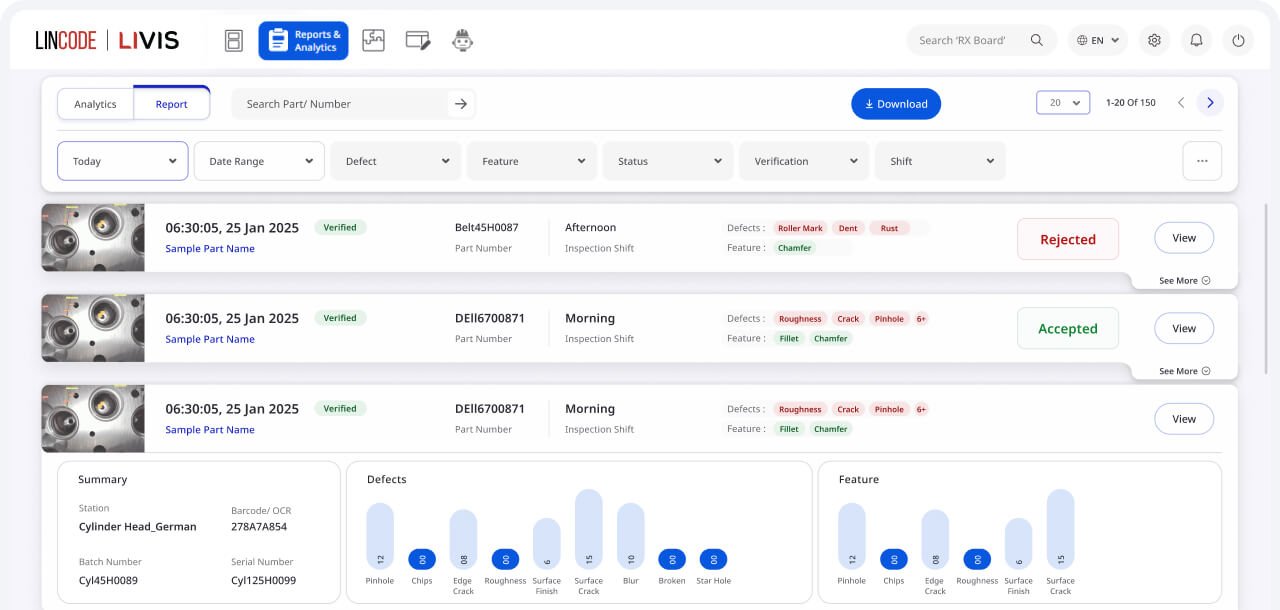Viewport: 1280px width, 610px height.
Task: Click the puzzle piece icon in navigation
Action: tap(373, 41)
